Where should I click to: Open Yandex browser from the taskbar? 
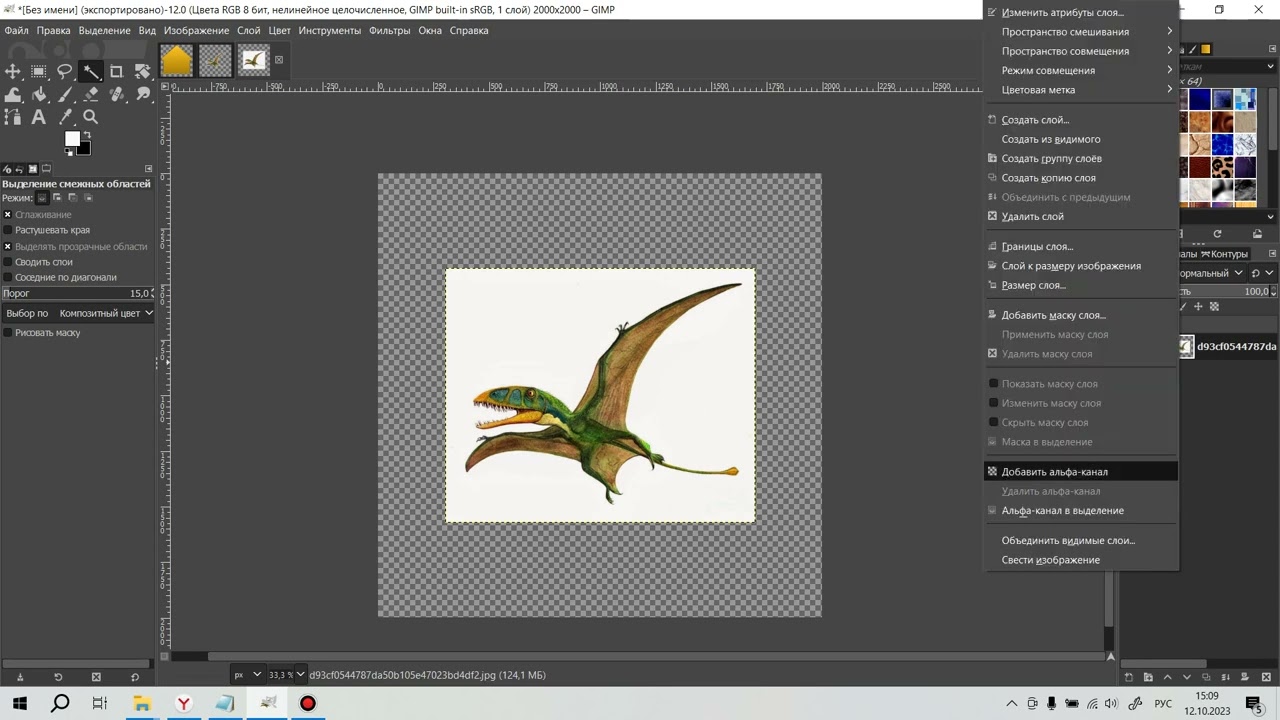[184, 704]
